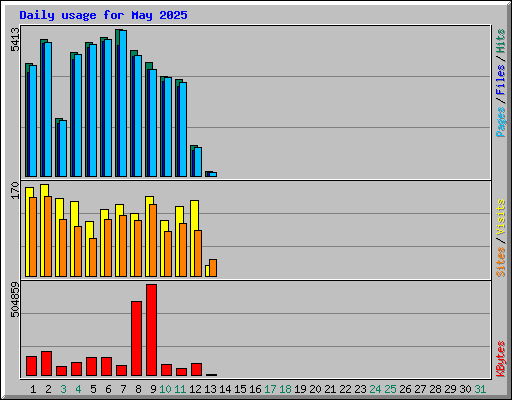Click the orange sites bar for day 5

[93, 257]
